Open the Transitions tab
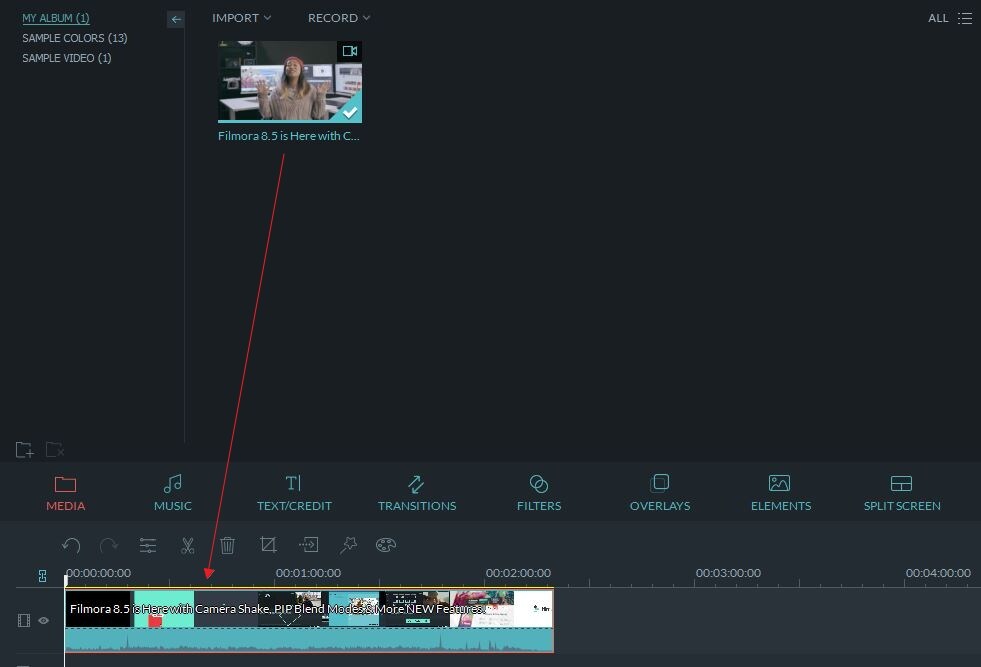 [417, 493]
